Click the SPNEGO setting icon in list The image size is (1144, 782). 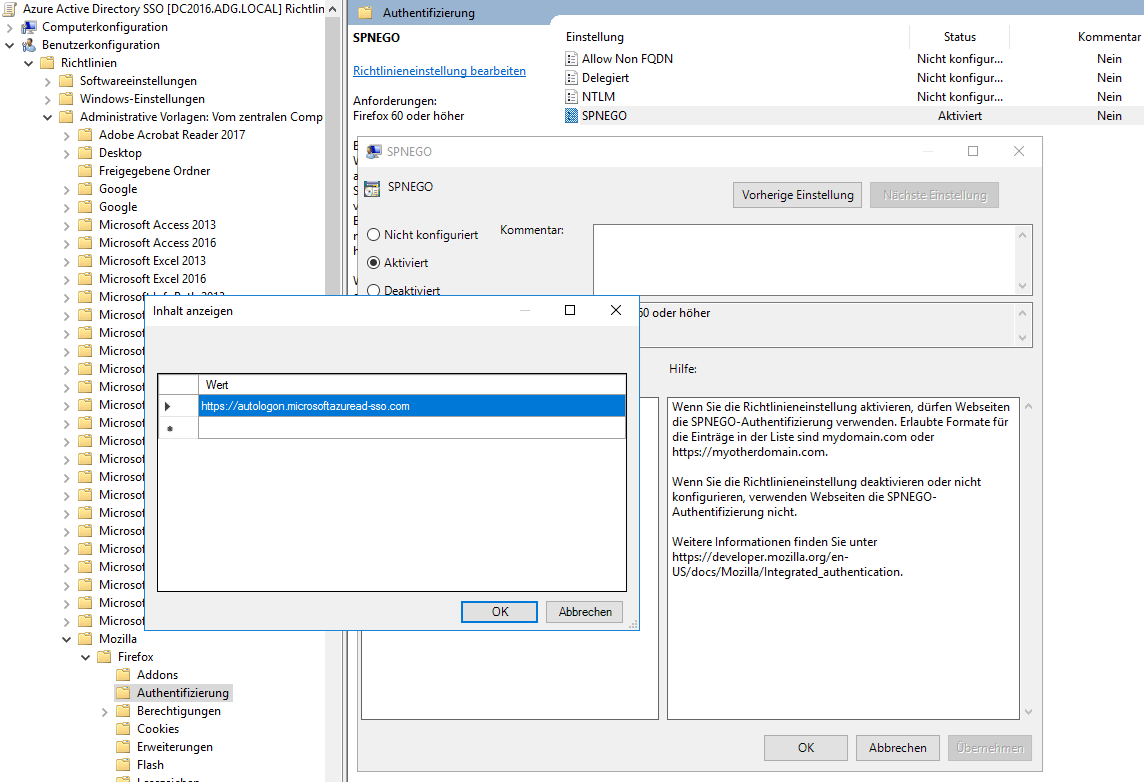click(x=571, y=115)
